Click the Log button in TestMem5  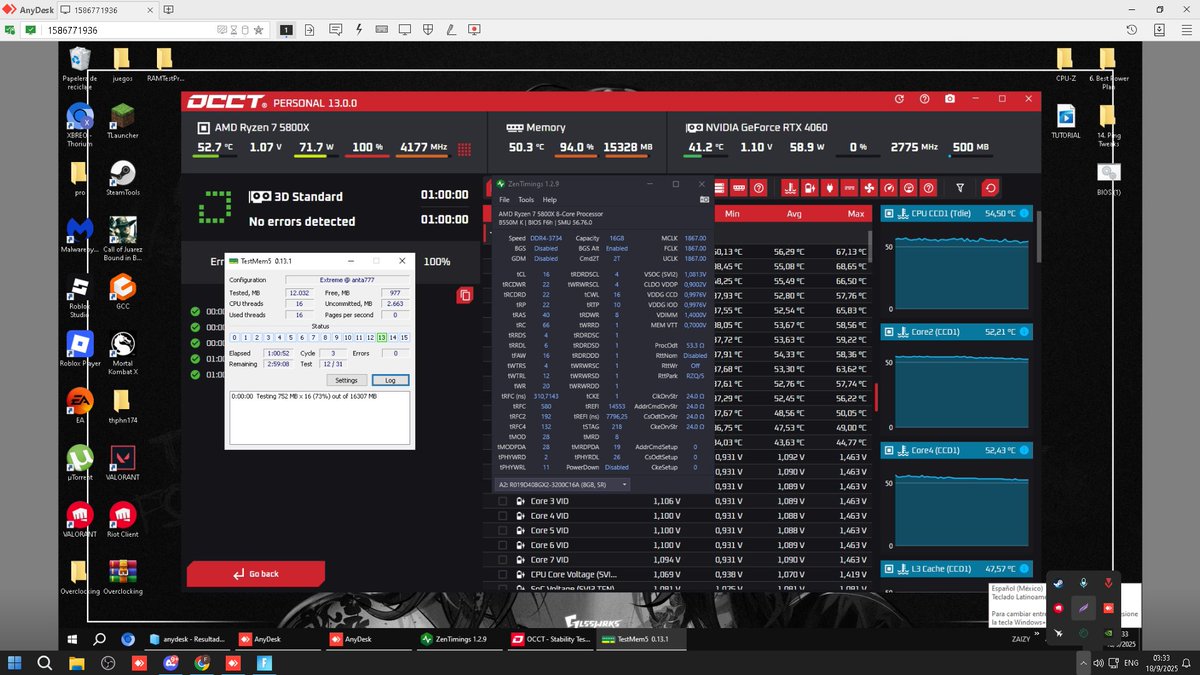point(390,380)
